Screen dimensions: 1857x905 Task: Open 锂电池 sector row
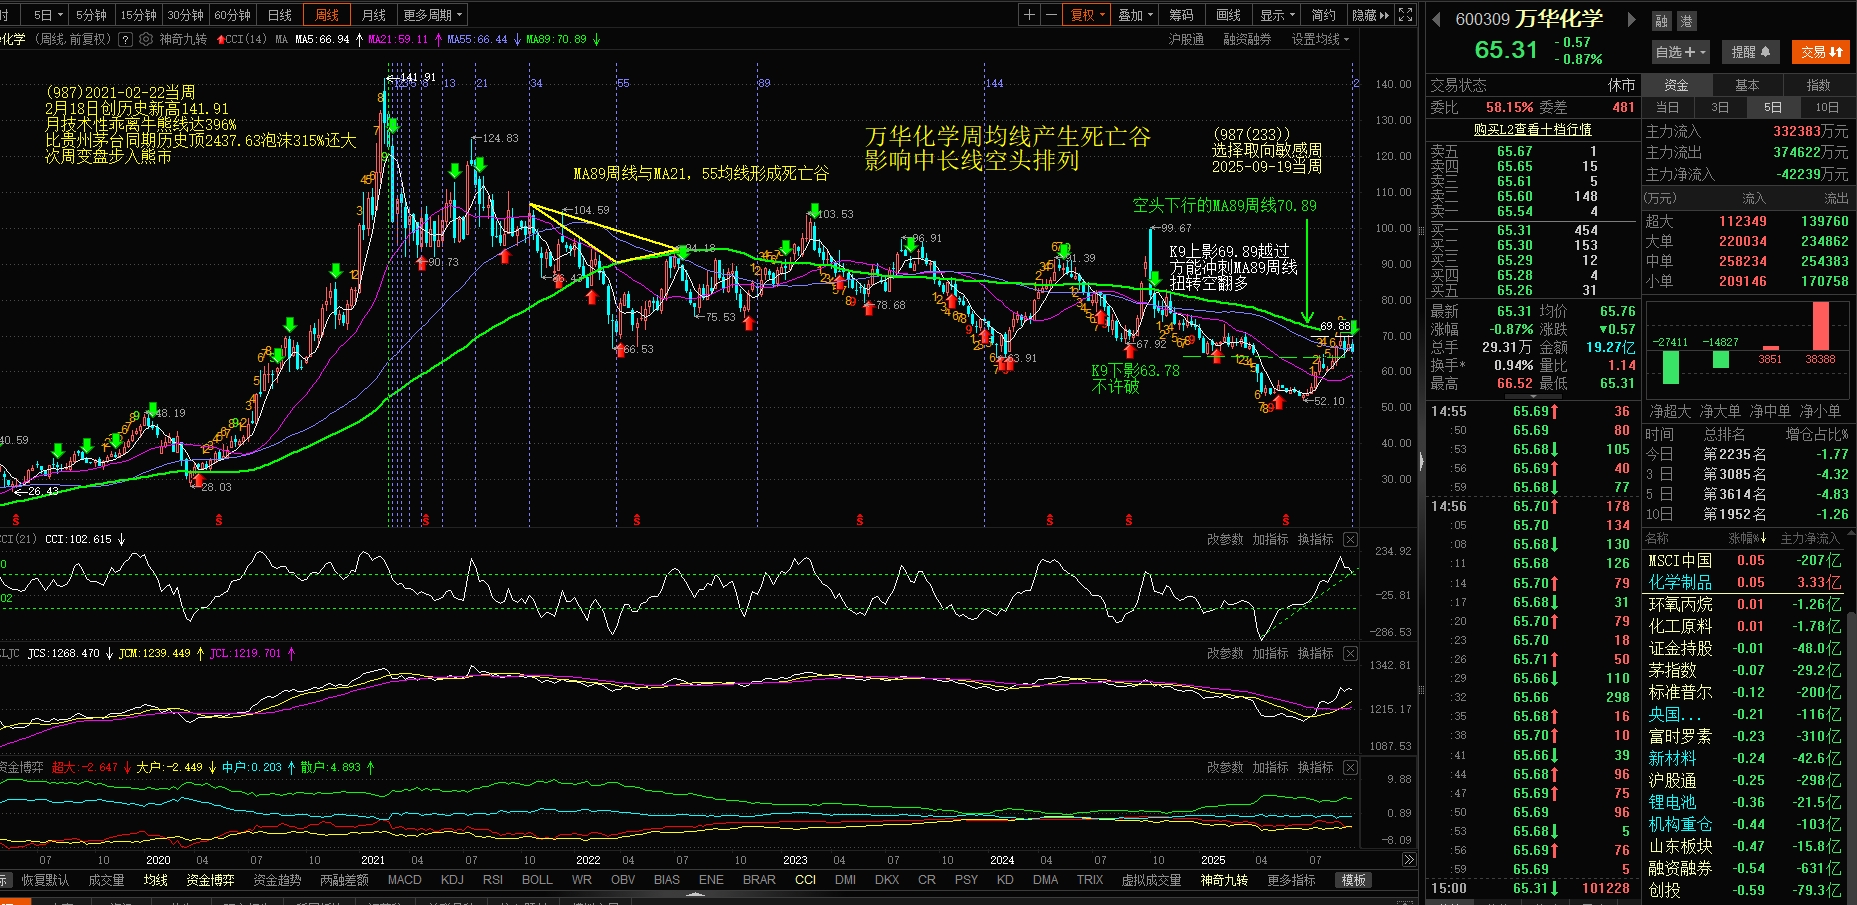click(x=1745, y=802)
